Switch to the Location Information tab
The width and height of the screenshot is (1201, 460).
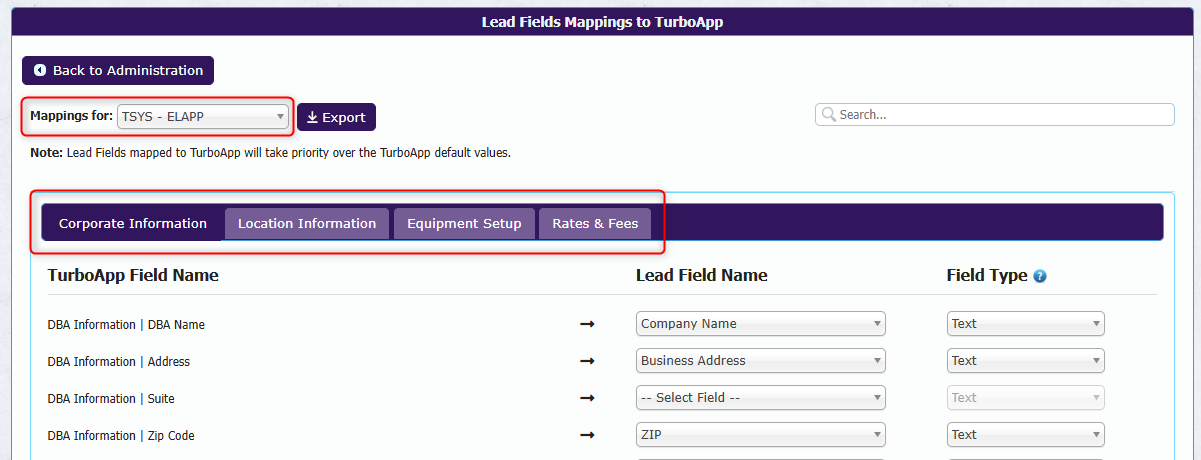(x=307, y=224)
